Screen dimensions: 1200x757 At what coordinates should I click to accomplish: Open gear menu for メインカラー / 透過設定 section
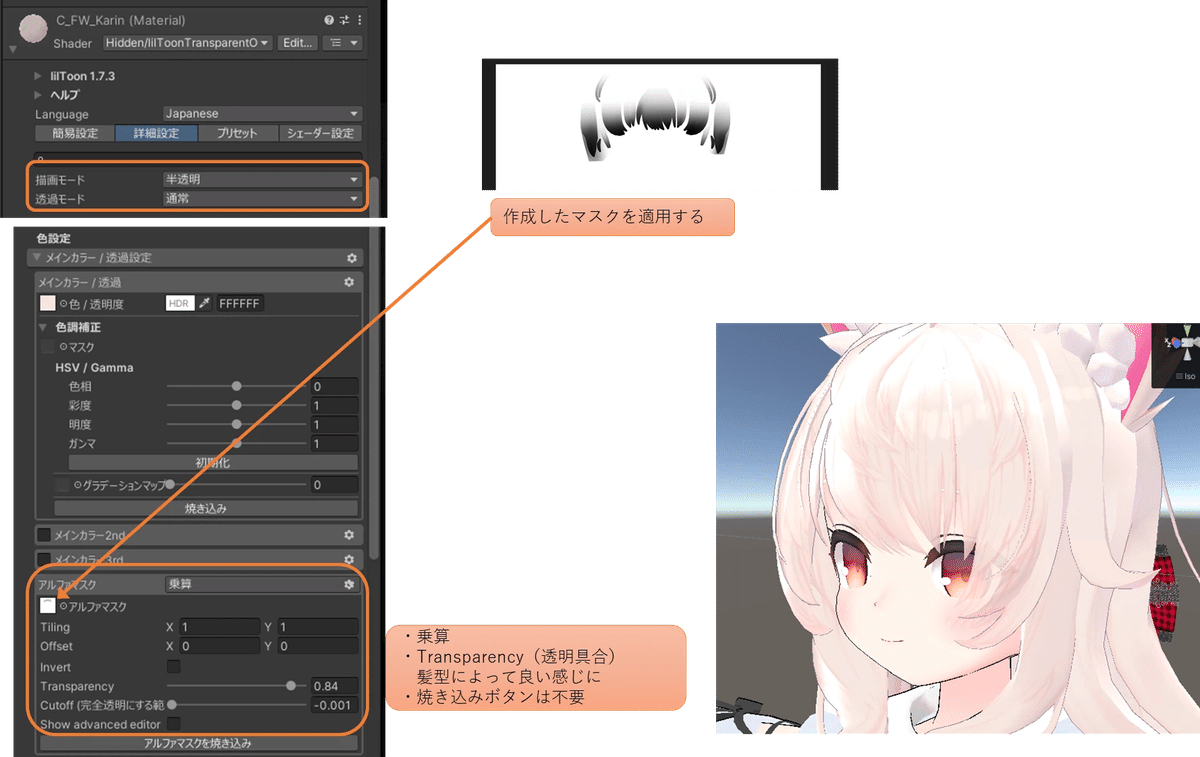click(354, 258)
